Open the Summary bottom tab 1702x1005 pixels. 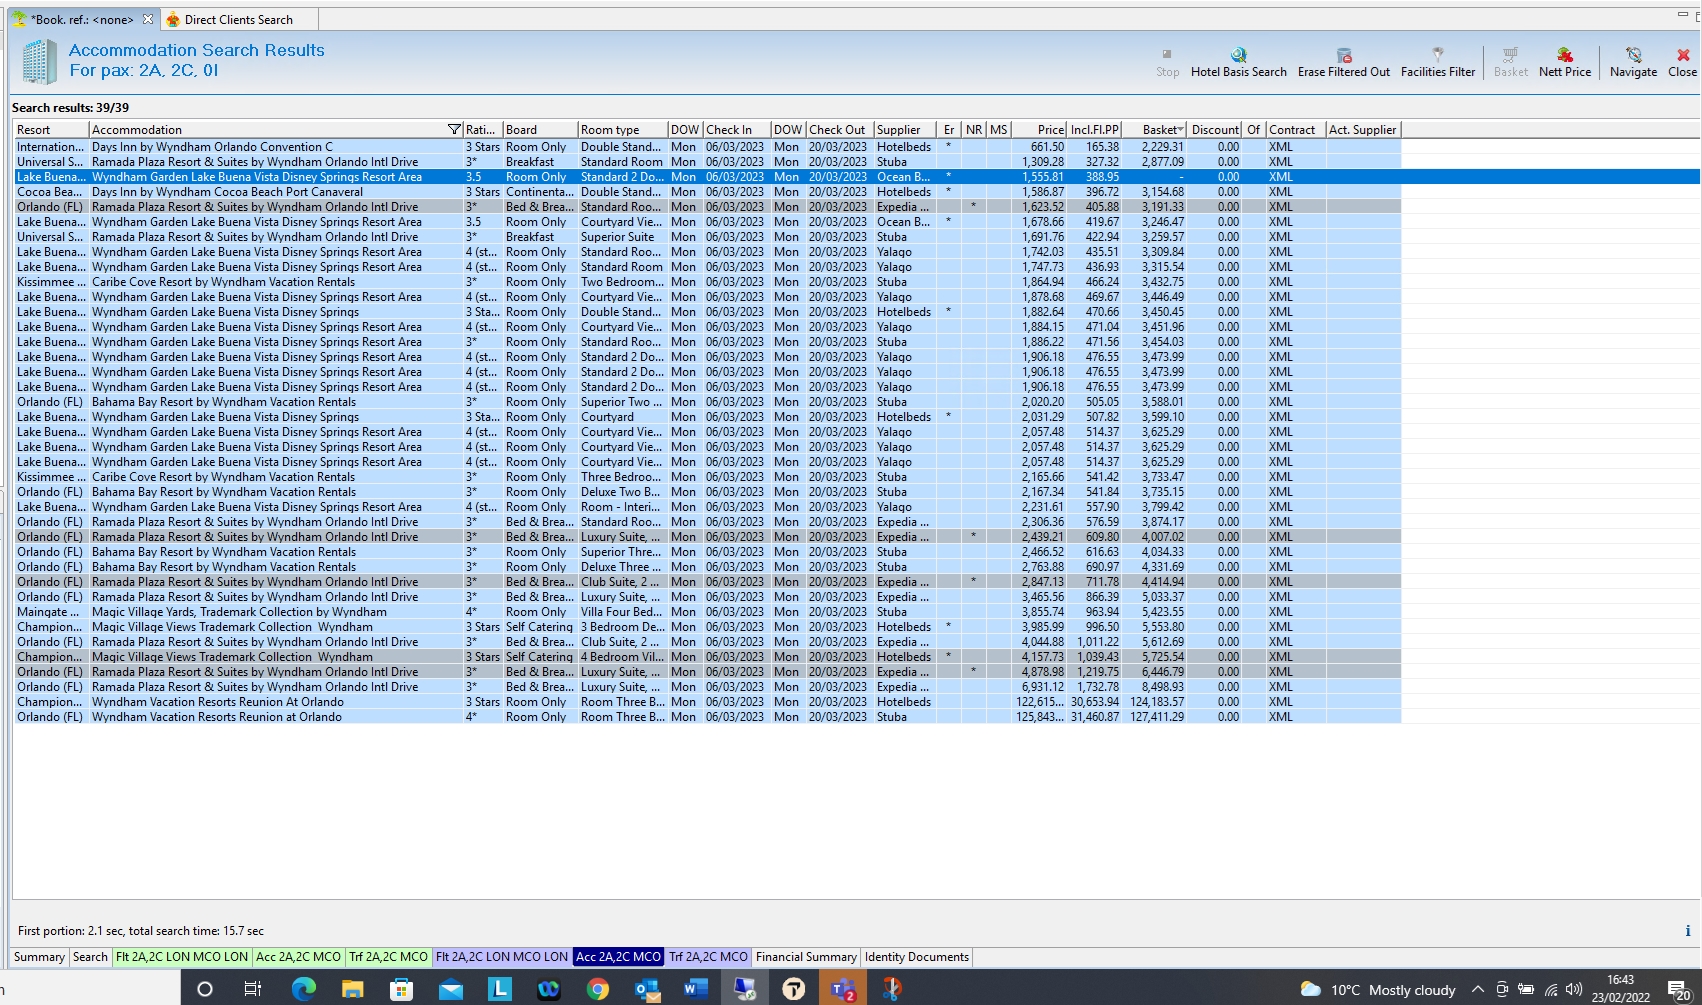pos(39,957)
